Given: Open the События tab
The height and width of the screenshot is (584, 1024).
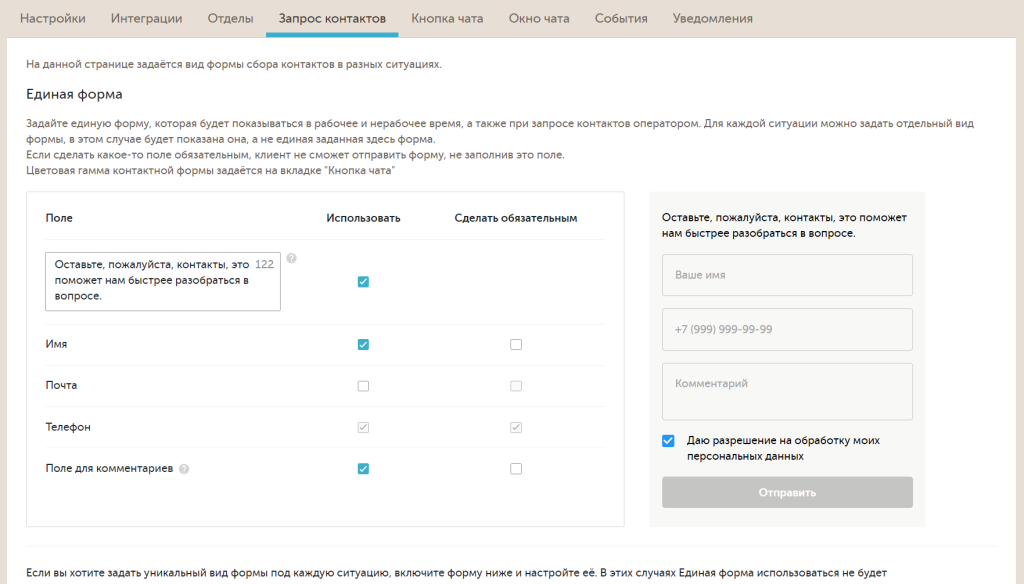Looking at the screenshot, I should click(x=621, y=18).
